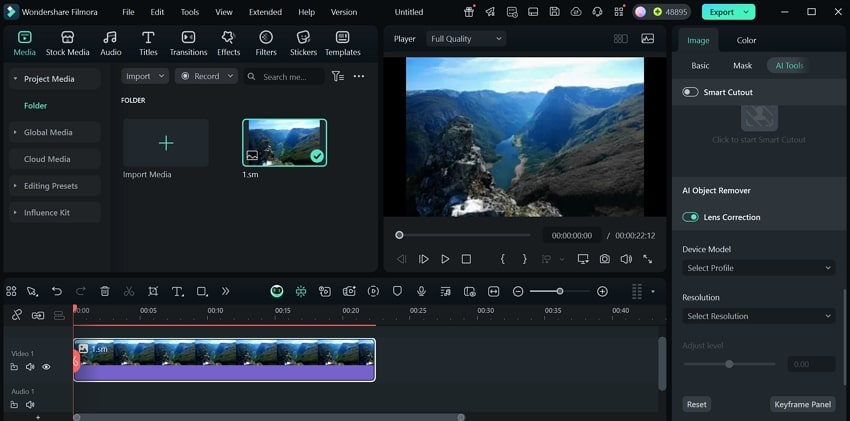Screen dimensions: 850x421
Task: Open the Import dropdown
Action: [x=145, y=76]
